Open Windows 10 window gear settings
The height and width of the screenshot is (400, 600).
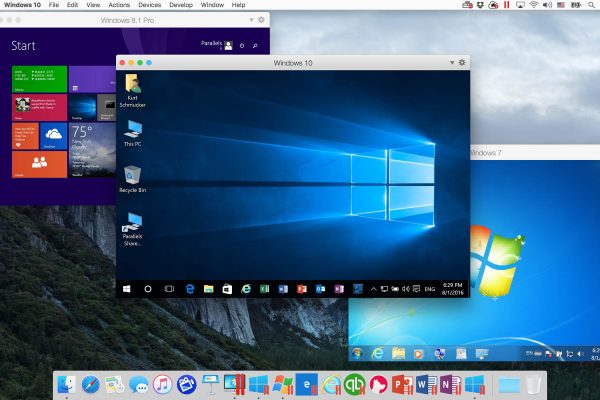(x=462, y=62)
